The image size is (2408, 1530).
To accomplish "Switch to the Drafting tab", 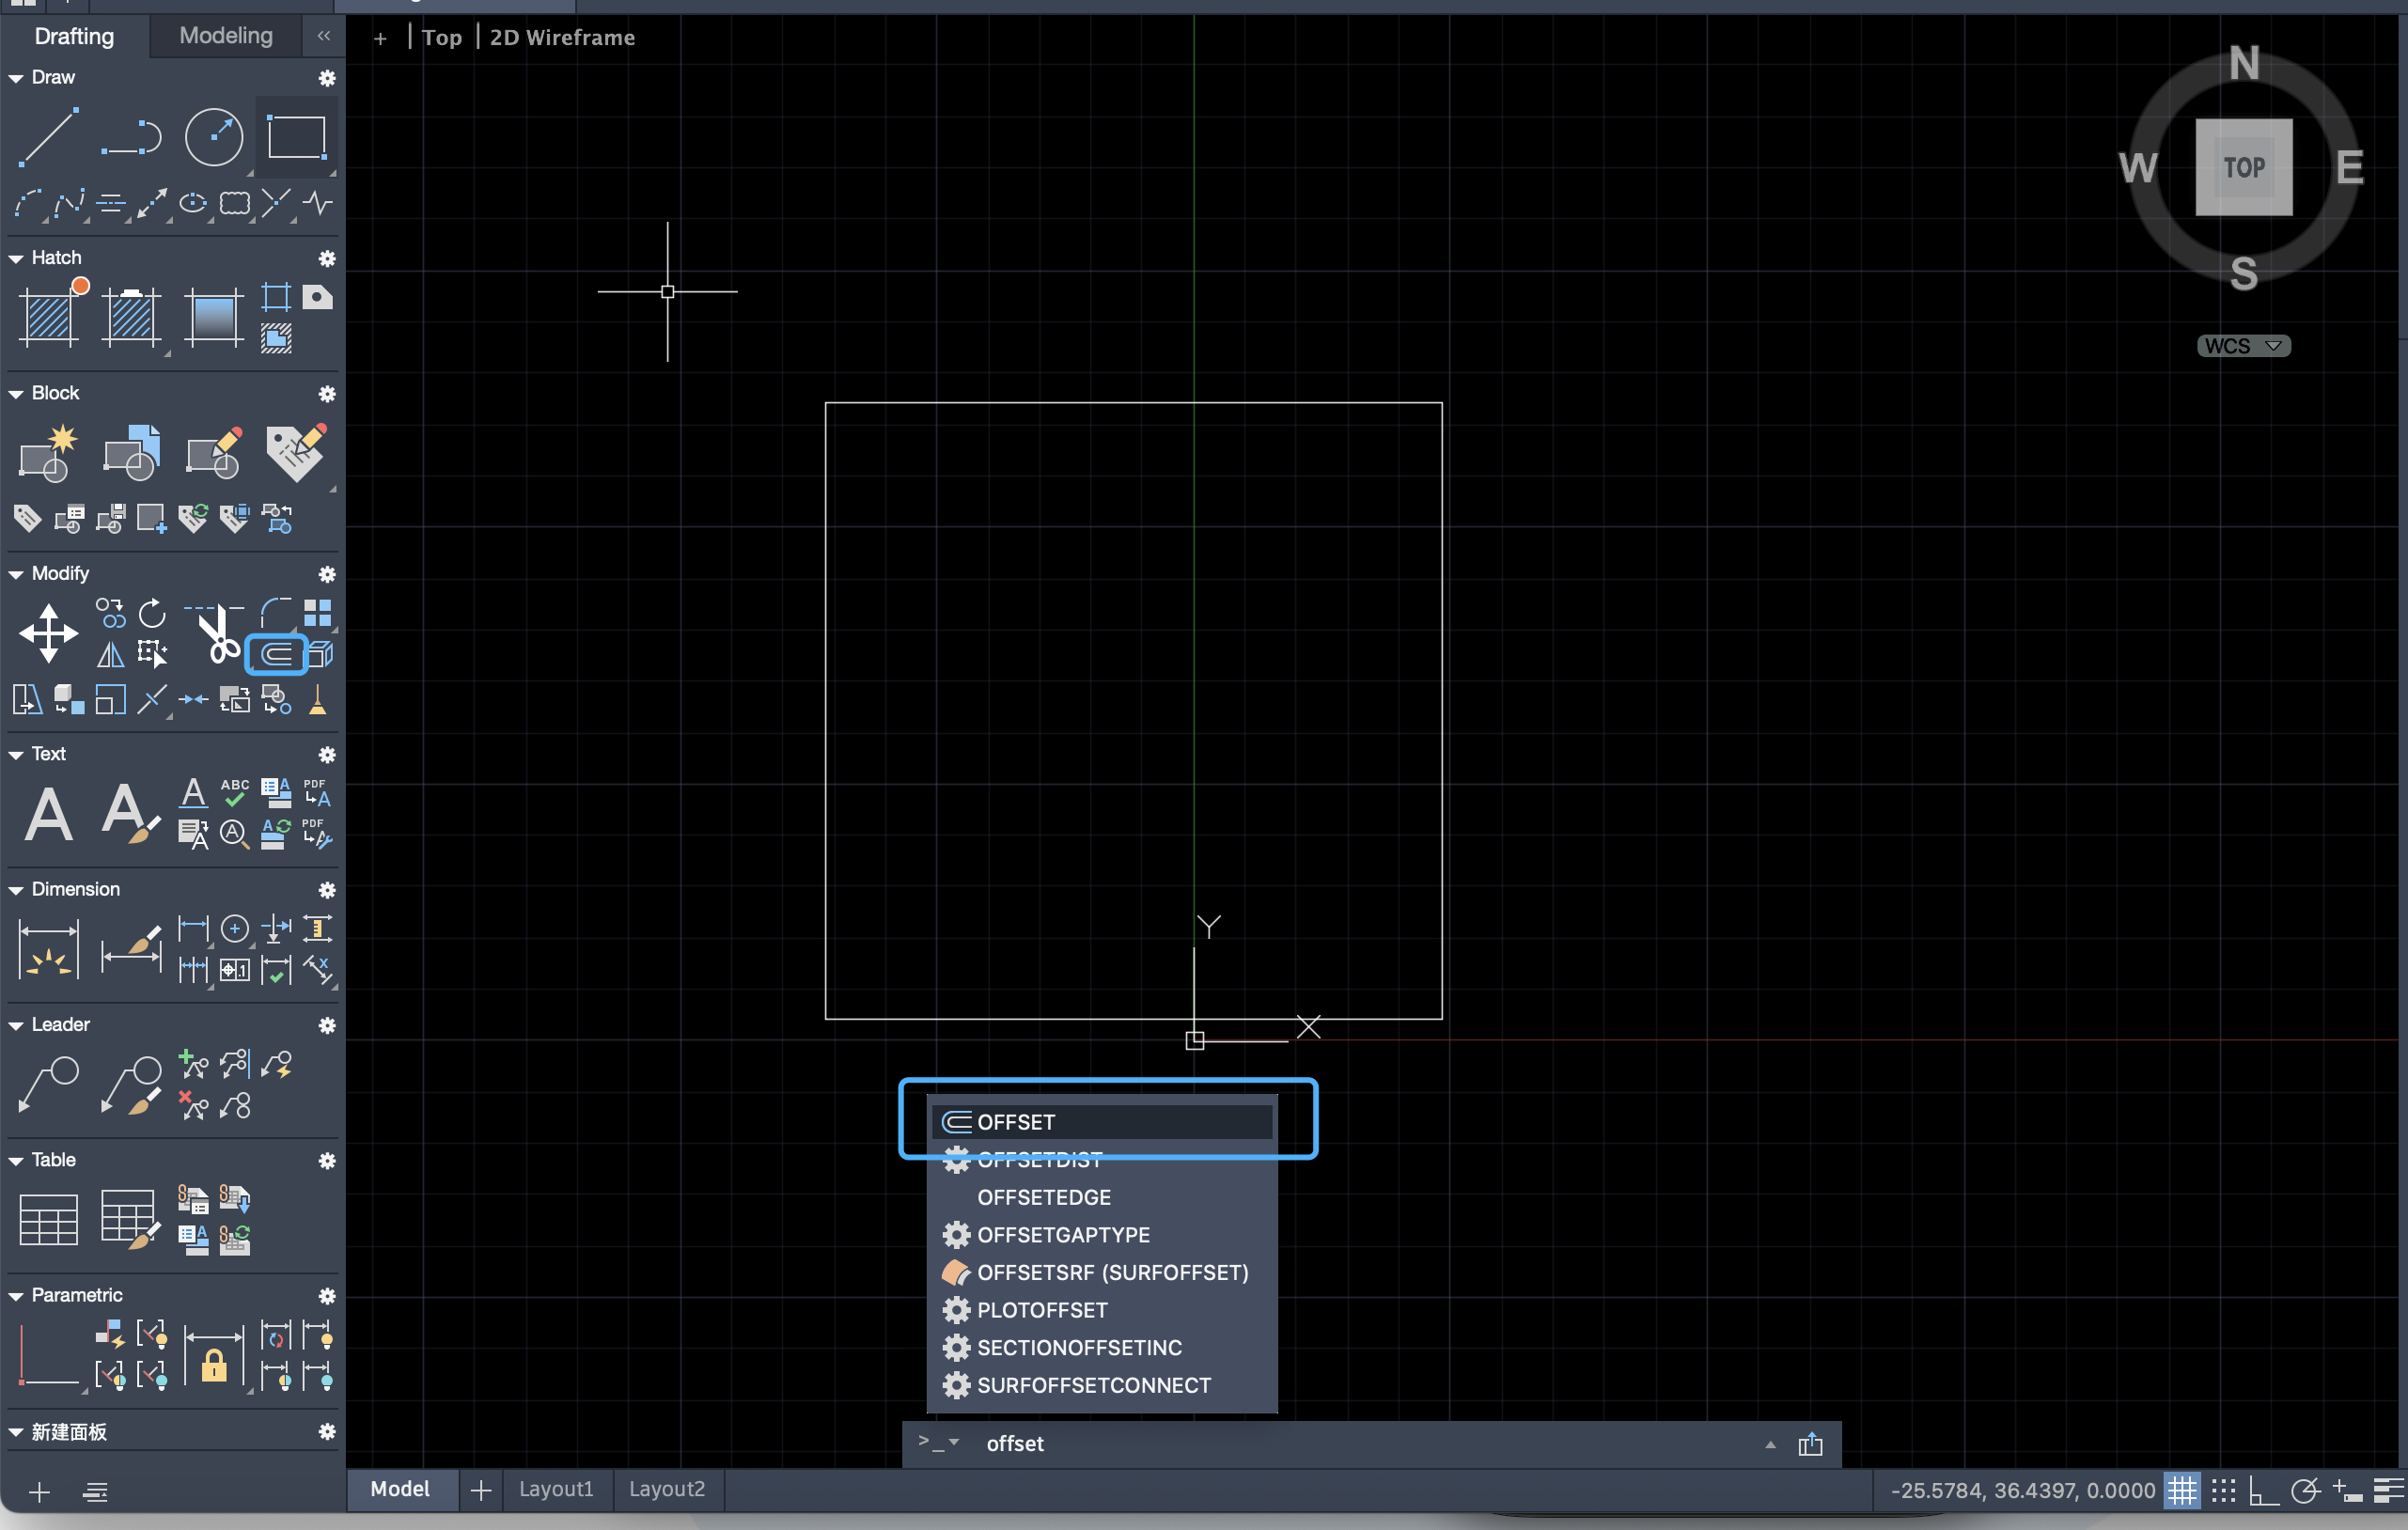I will pyautogui.click(x=74, y=36).
